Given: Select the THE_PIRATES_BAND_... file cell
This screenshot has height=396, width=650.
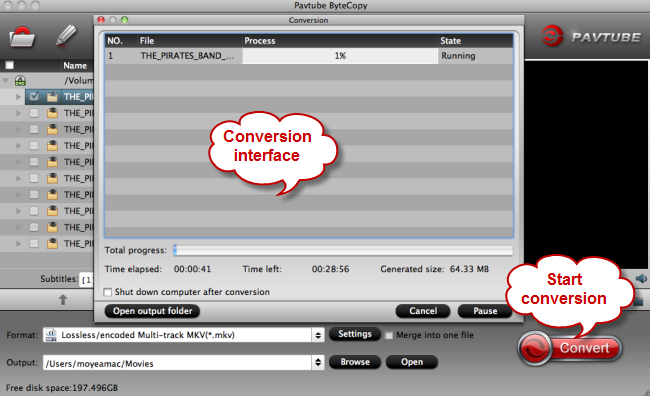Looking at the screenshot, I should (187, 56).
